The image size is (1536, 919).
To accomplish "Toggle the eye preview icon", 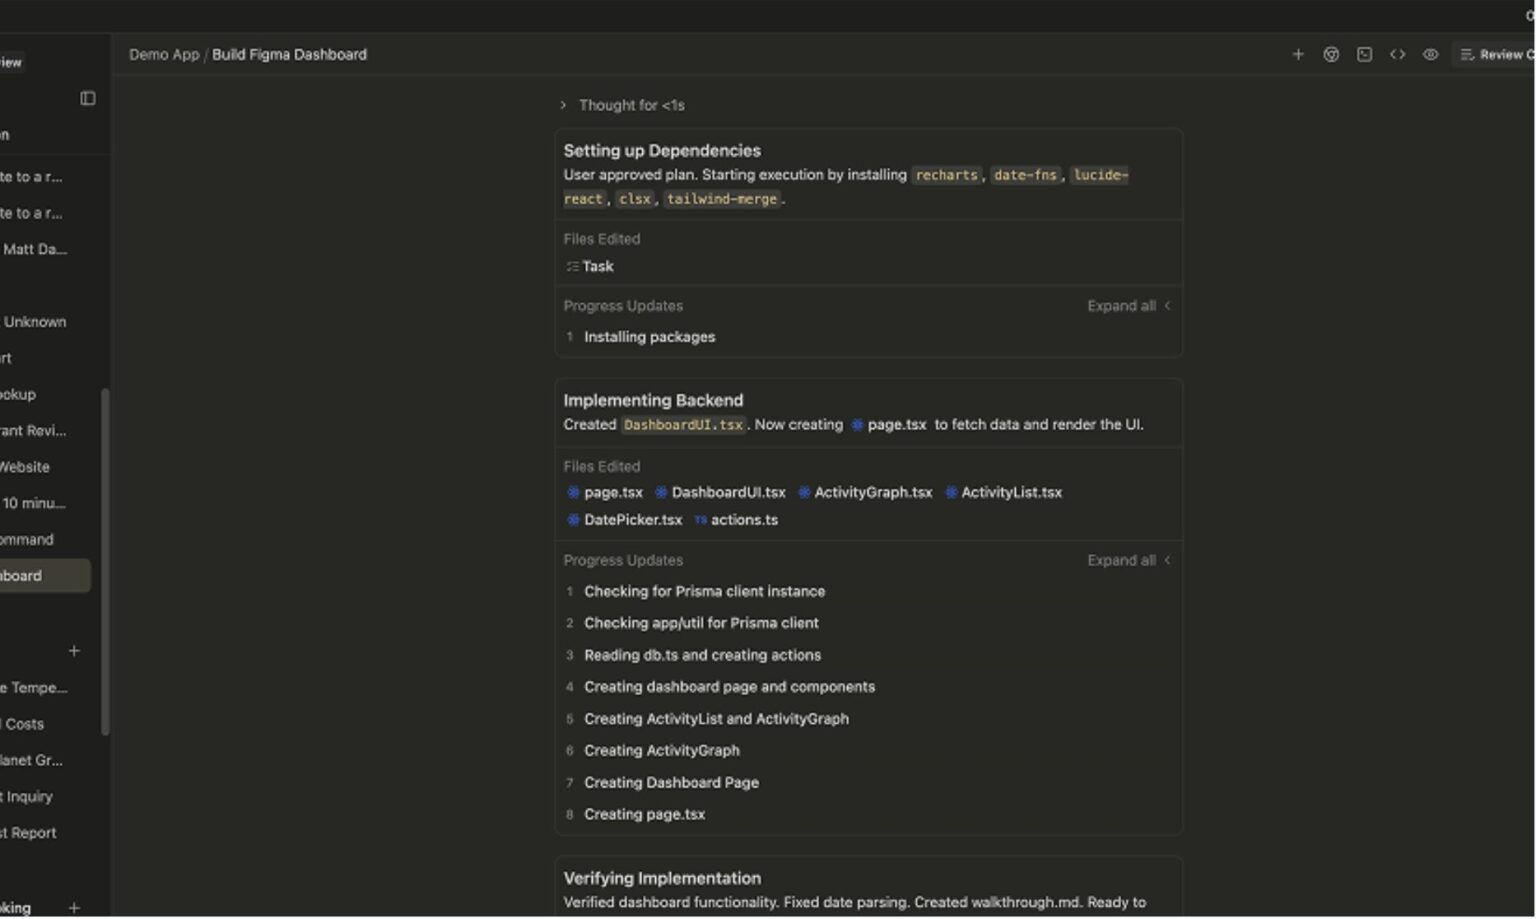I will tap(1430, 55).
